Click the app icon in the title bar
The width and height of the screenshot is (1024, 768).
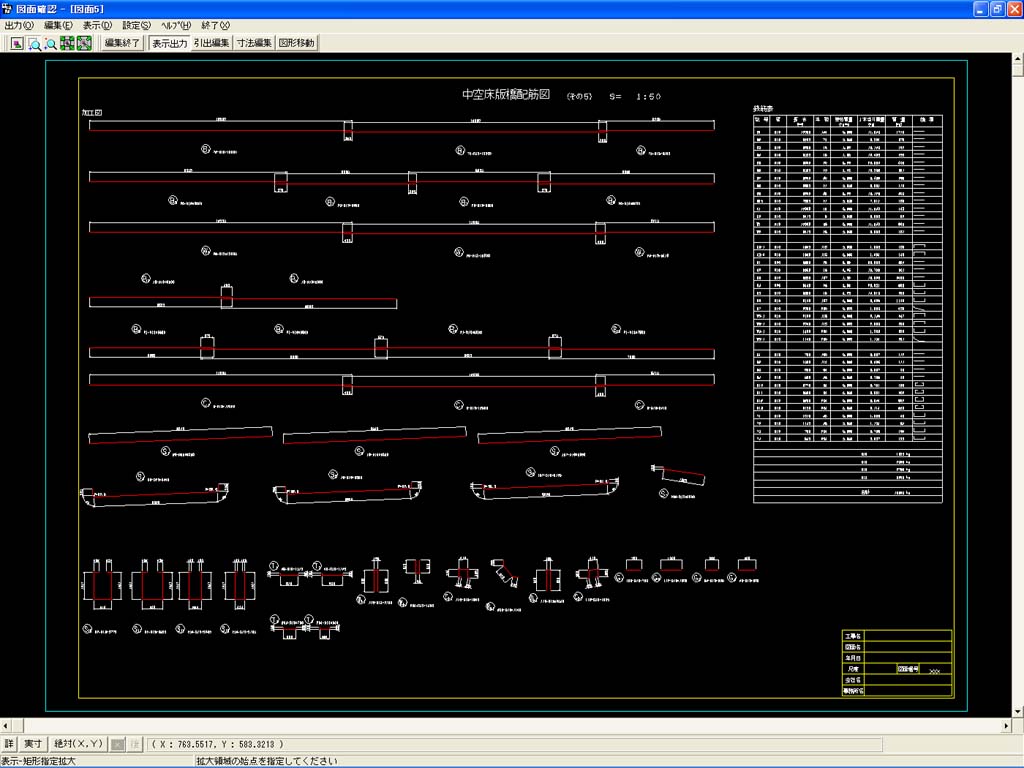pos(8,8)
